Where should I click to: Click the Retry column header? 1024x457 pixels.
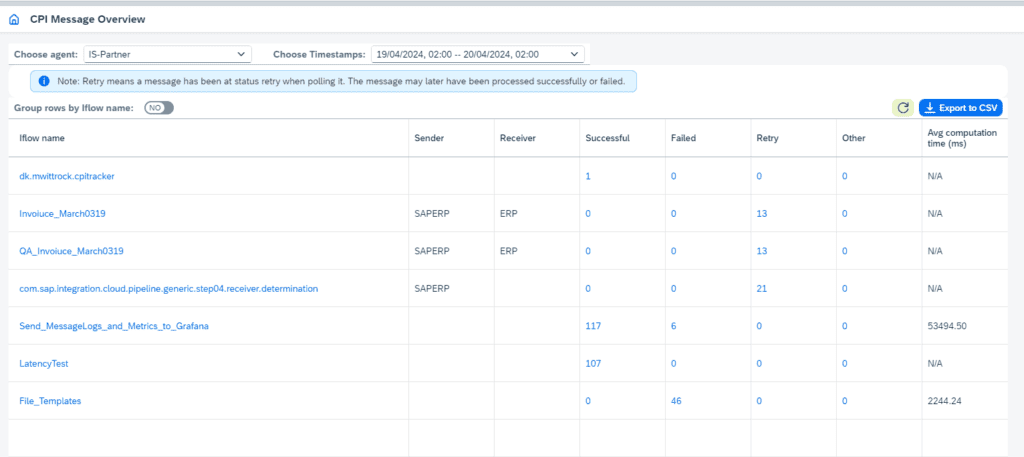(793, 138)
